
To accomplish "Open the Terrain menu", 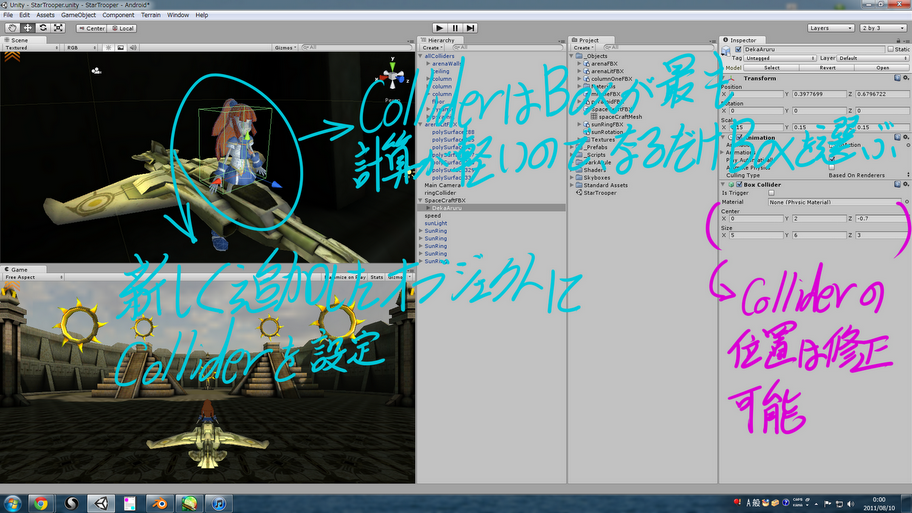I will pos(151,15).
